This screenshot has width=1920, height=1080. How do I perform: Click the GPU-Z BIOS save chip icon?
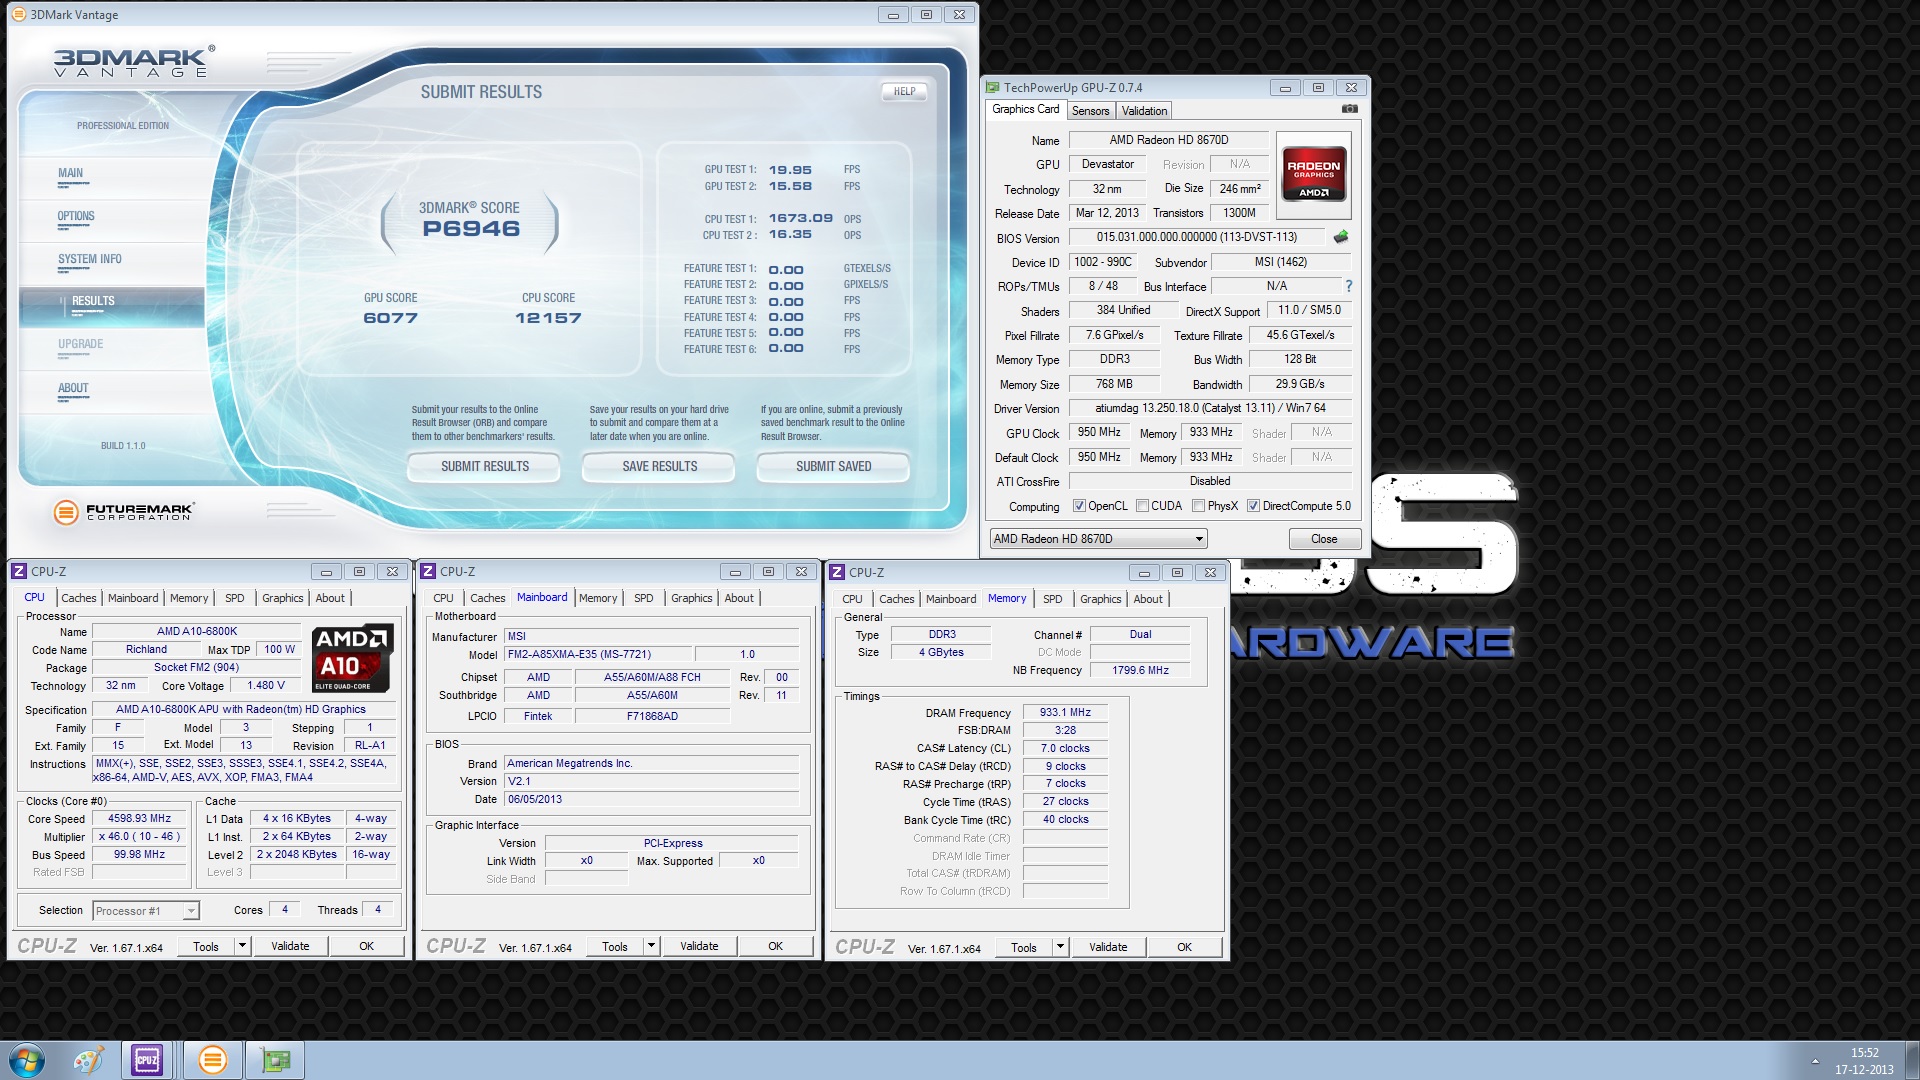point(1341,237)
